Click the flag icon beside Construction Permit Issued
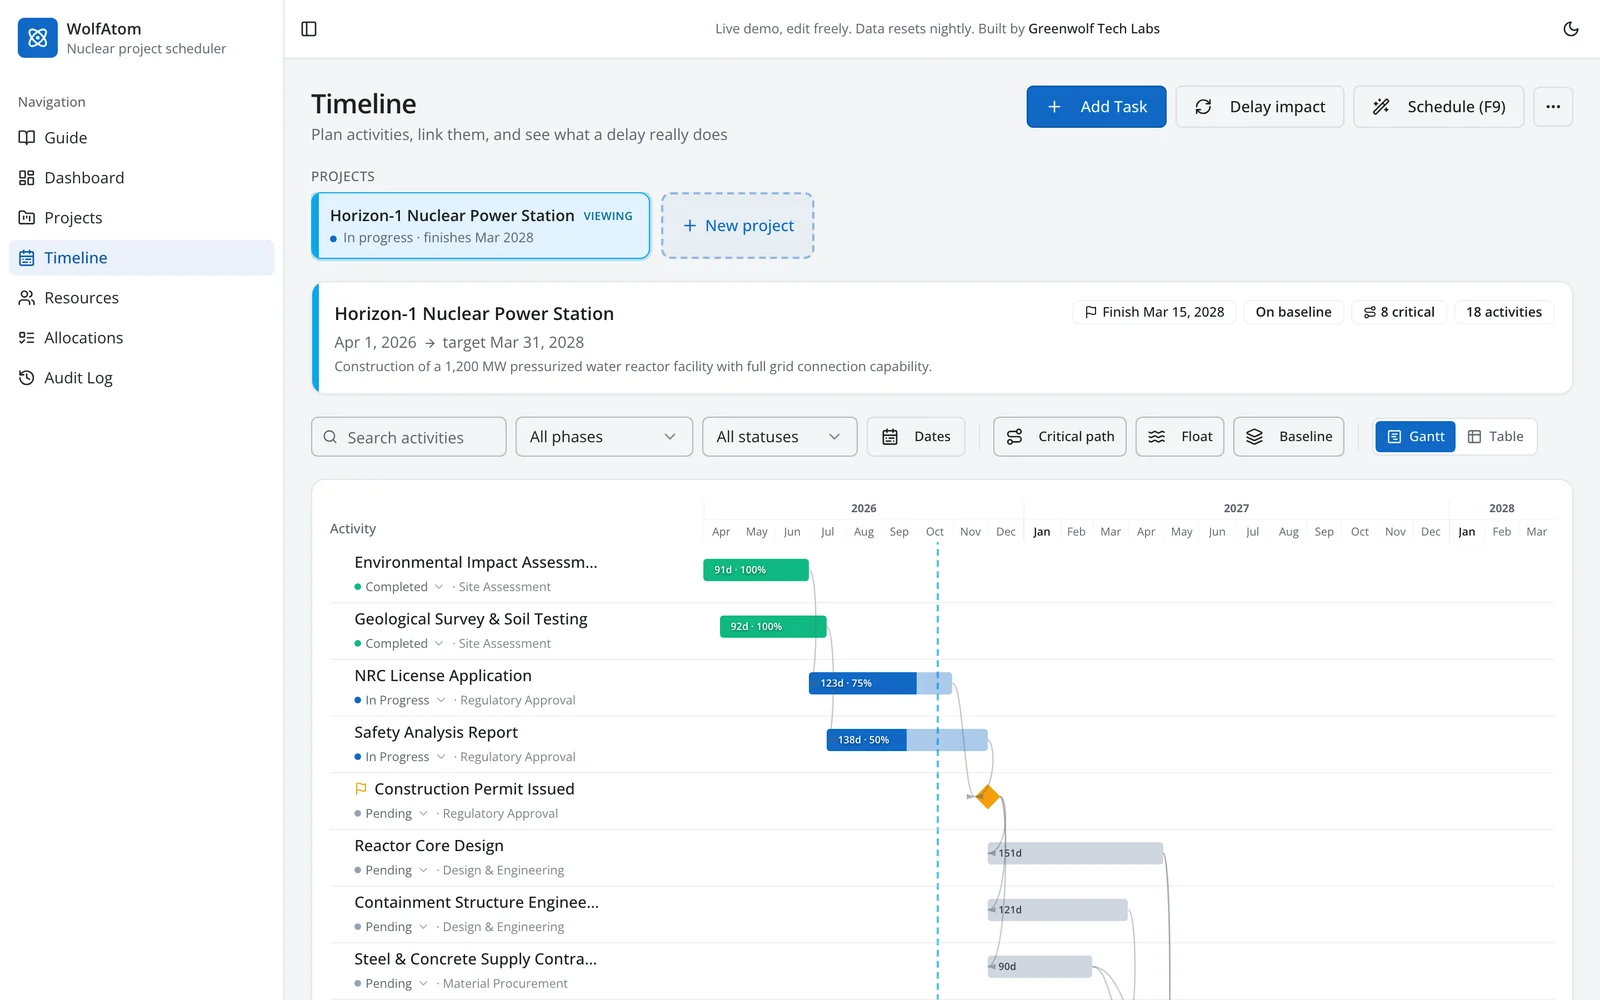The height and width of the screenshot is (1000, 1600). [361, 789]
